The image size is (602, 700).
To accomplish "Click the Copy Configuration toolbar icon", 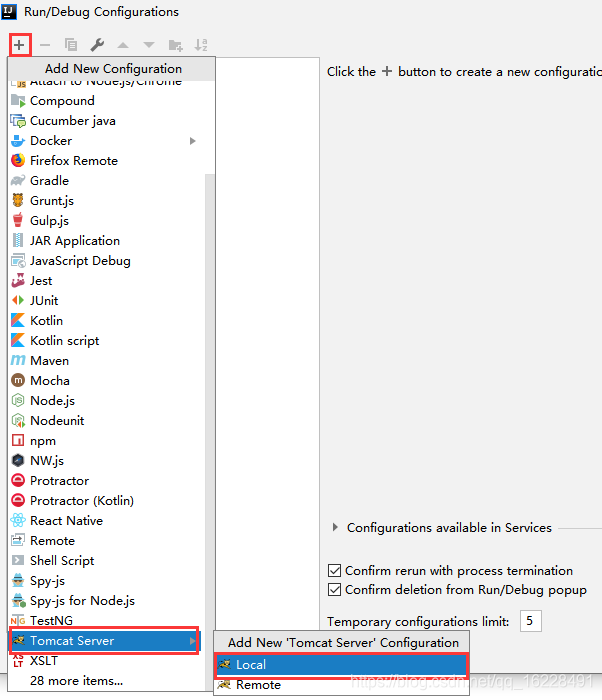I will 71,45.
